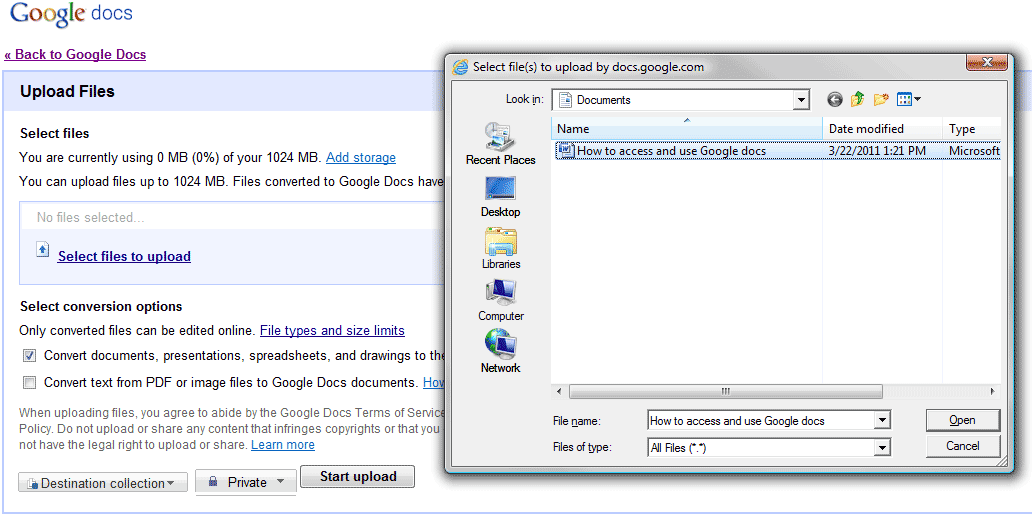The width and height of the screenshot is (1032, 515).
Task: Click the No files selected box
Action: (x=232, y=217)
